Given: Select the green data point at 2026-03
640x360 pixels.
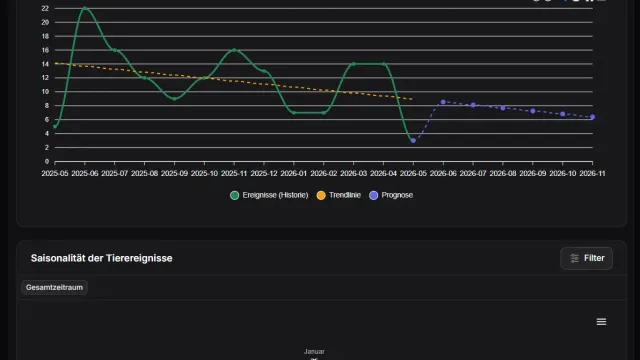Looking at the screenshot, I should (x=353, y=64).
